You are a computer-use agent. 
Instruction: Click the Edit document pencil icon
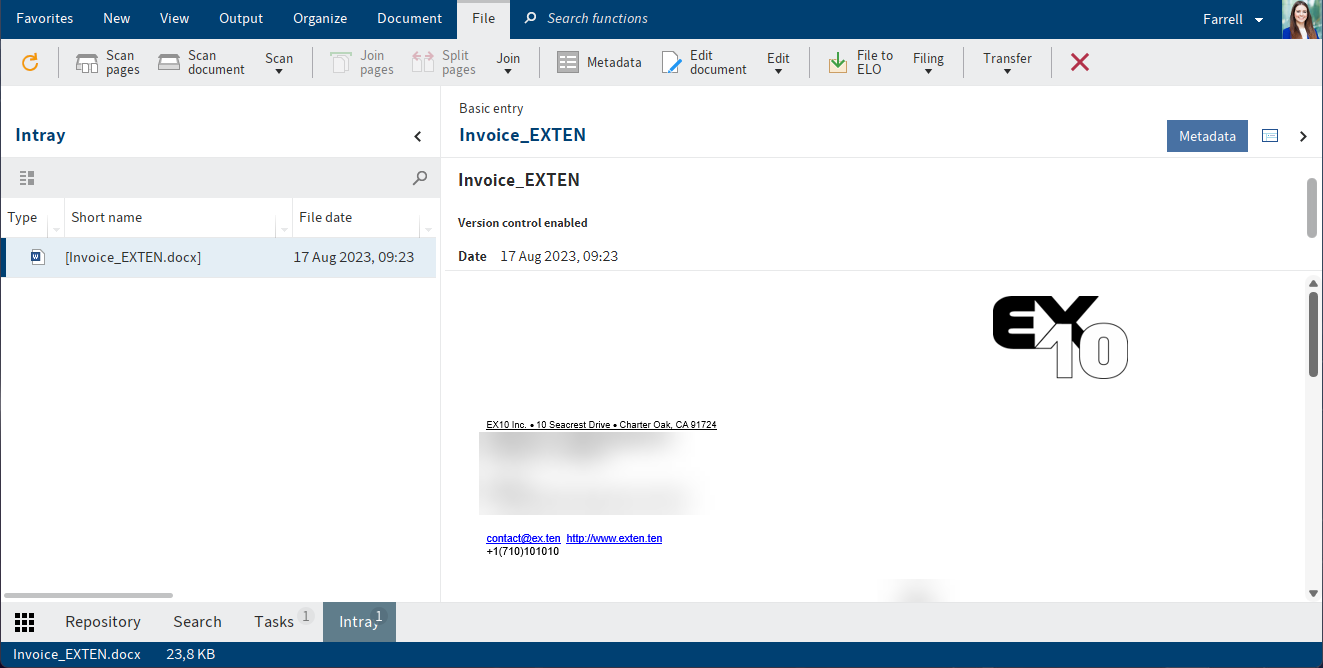tap(671, 63)
